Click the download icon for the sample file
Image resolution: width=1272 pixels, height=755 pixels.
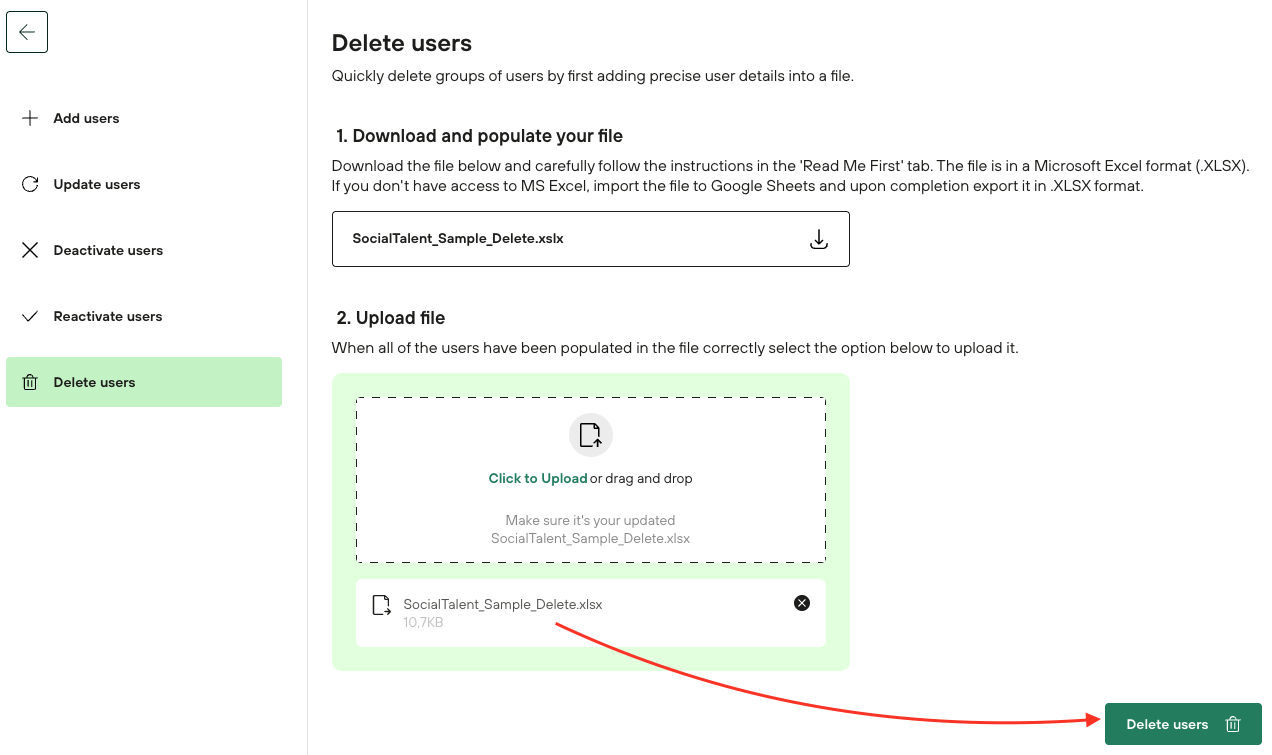click(818, 239)
